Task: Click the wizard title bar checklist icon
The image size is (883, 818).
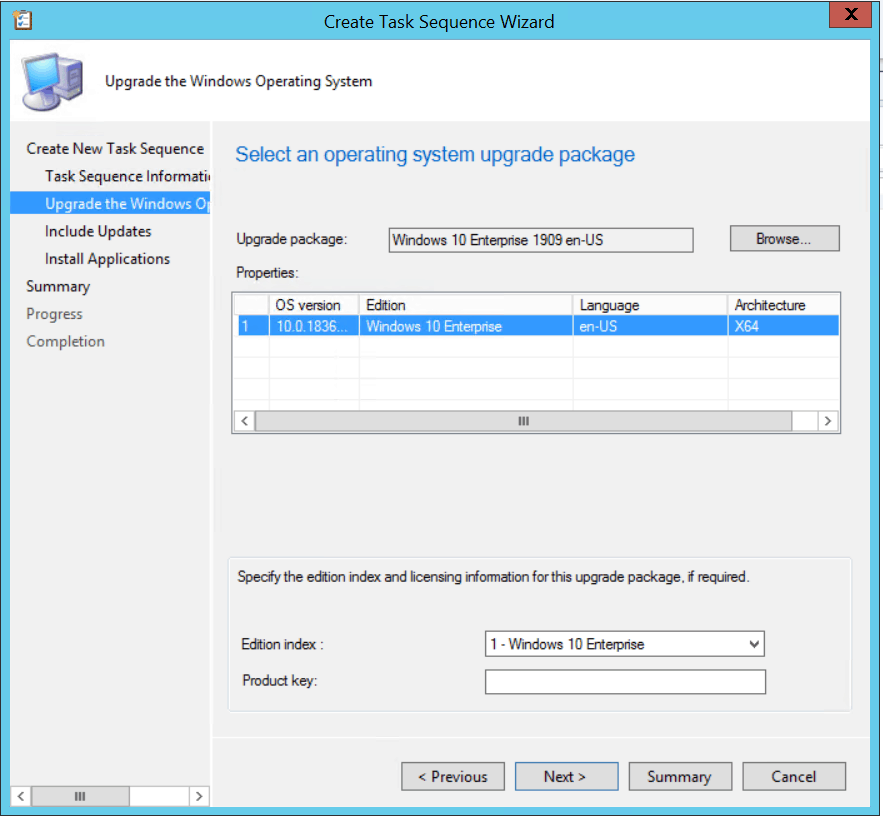Action: click(23, 21)
